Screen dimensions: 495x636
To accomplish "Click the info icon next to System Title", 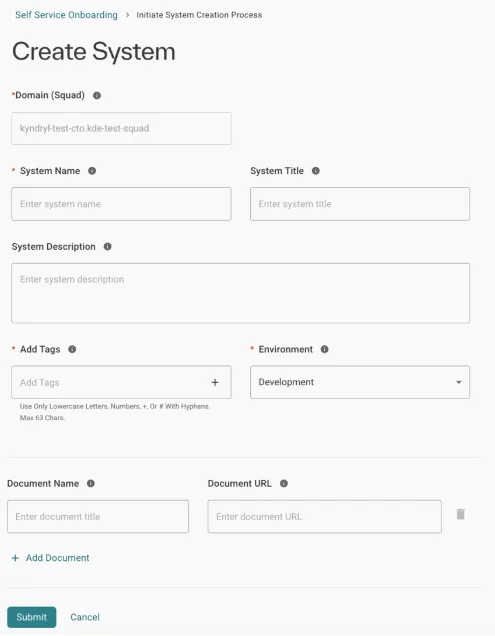I will pyautogui.click(x=316, y=171).
